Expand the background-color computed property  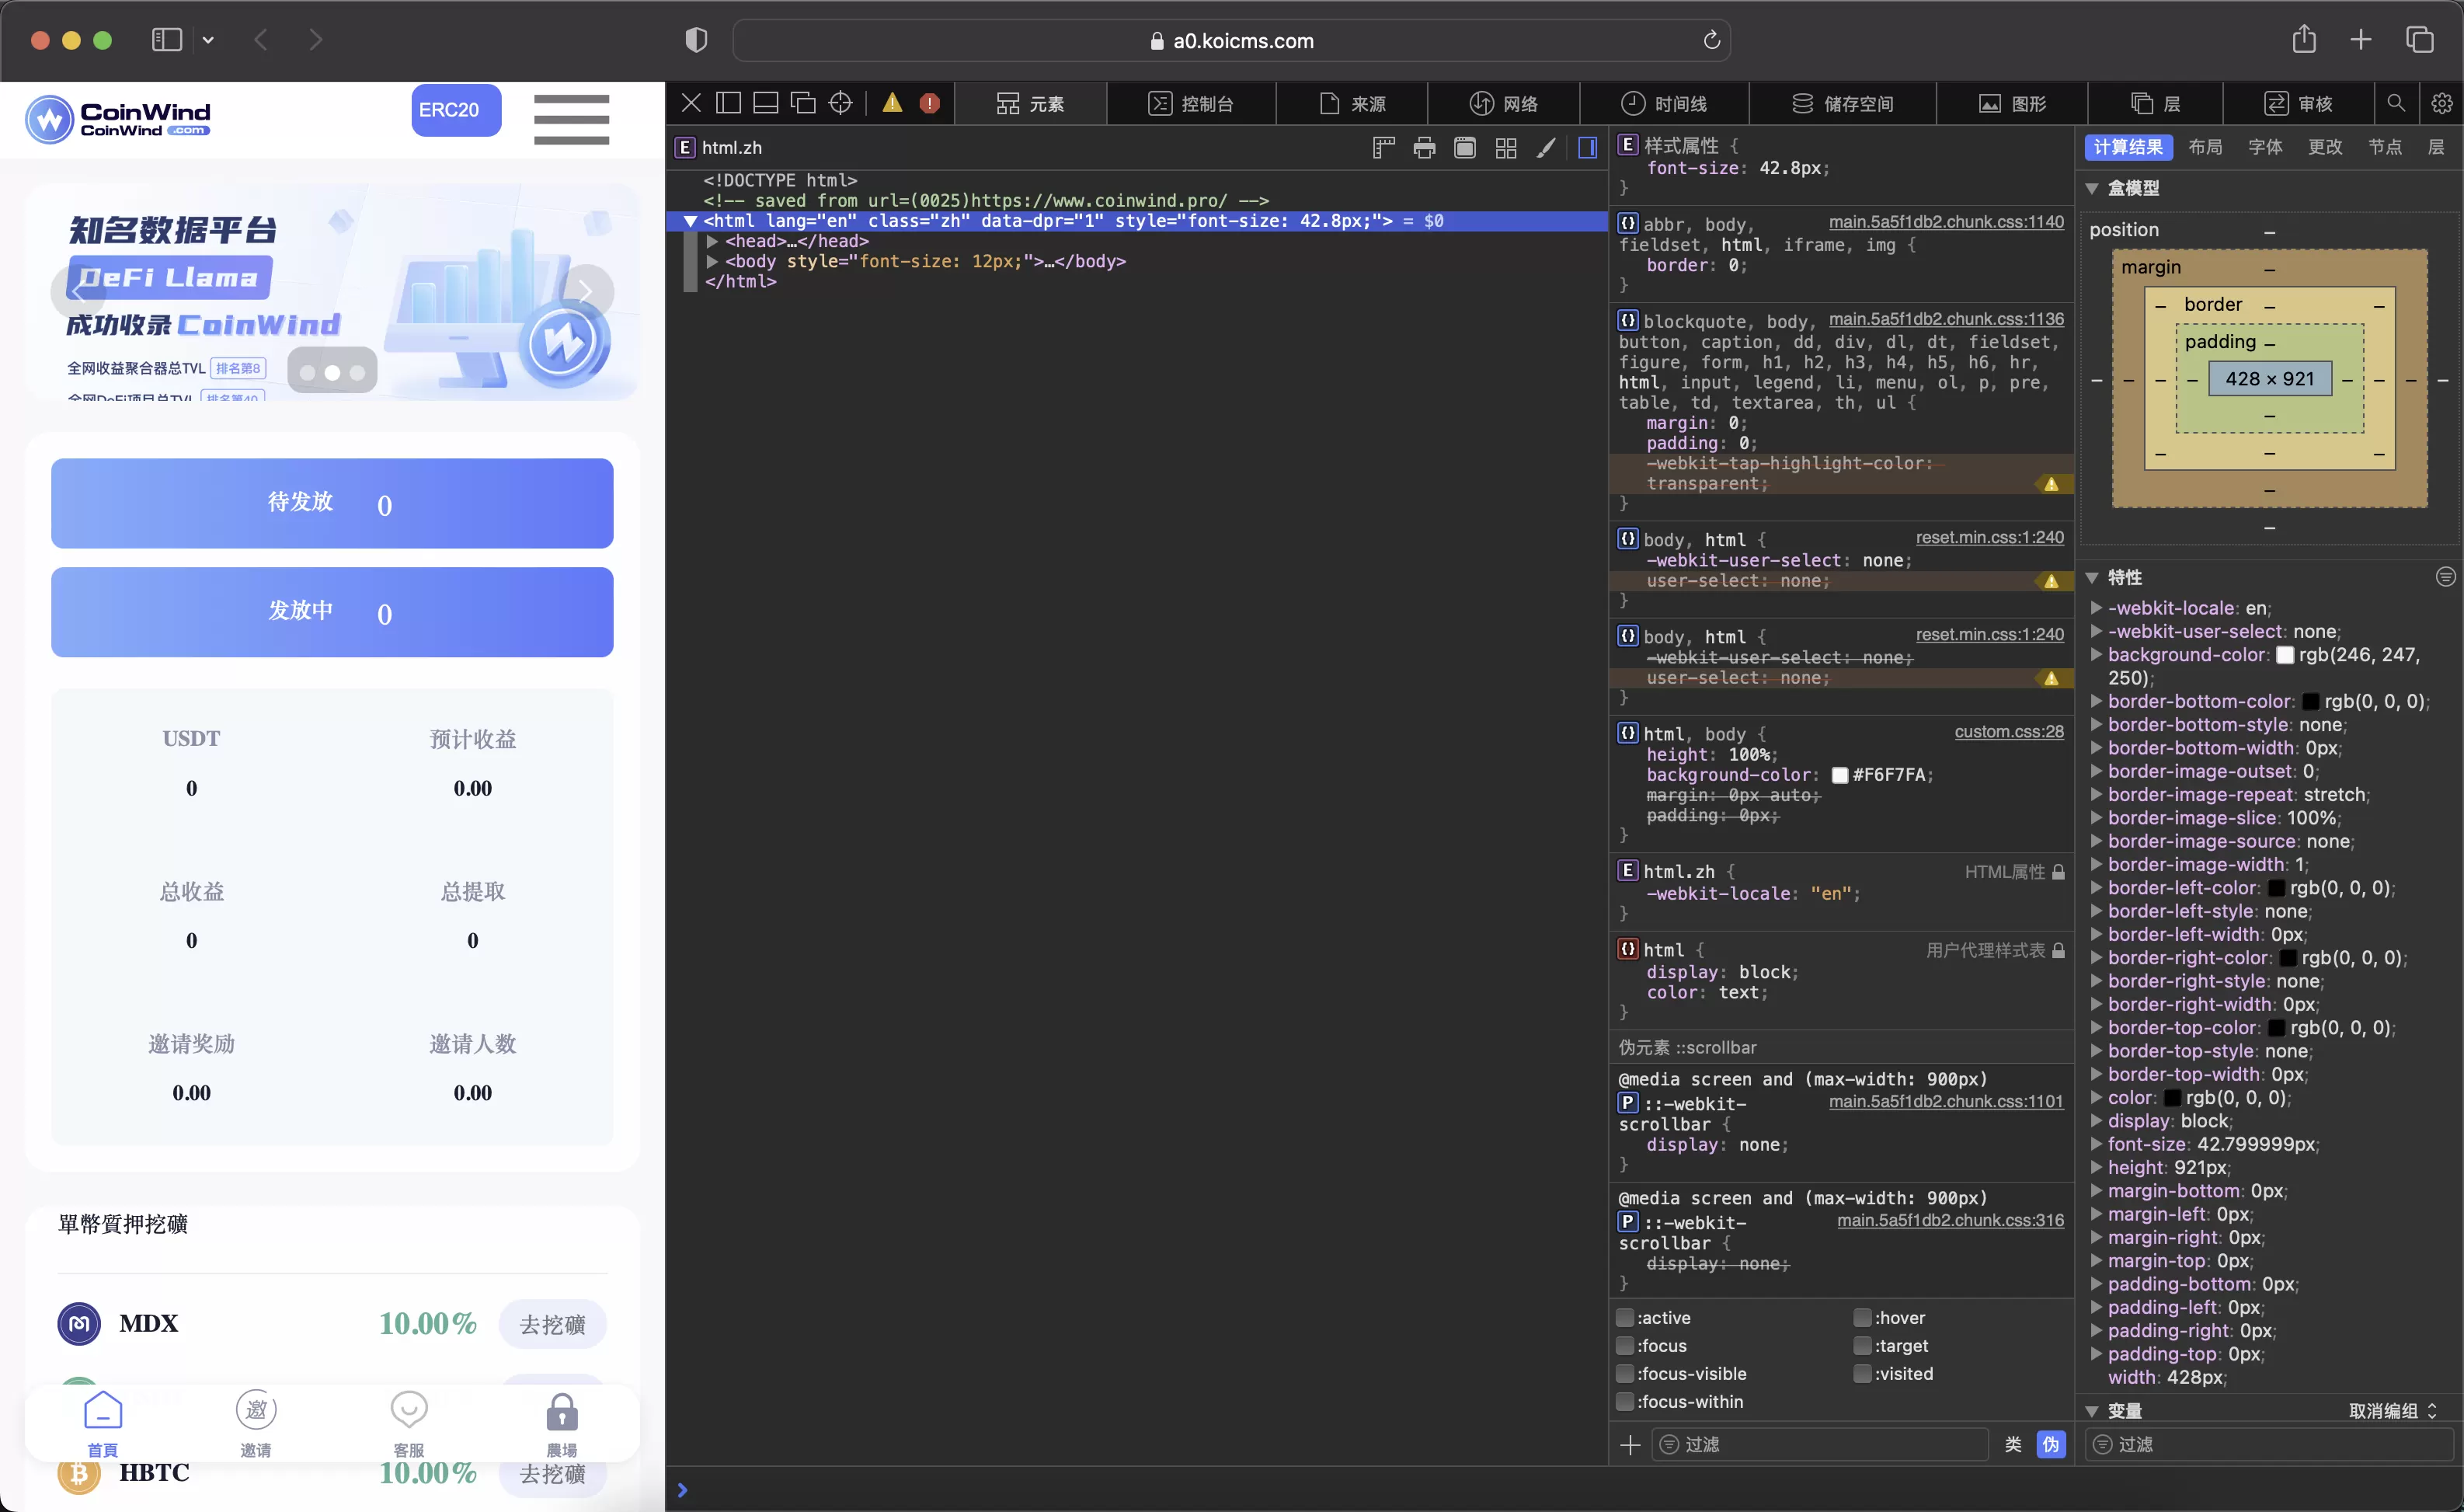2096,655
